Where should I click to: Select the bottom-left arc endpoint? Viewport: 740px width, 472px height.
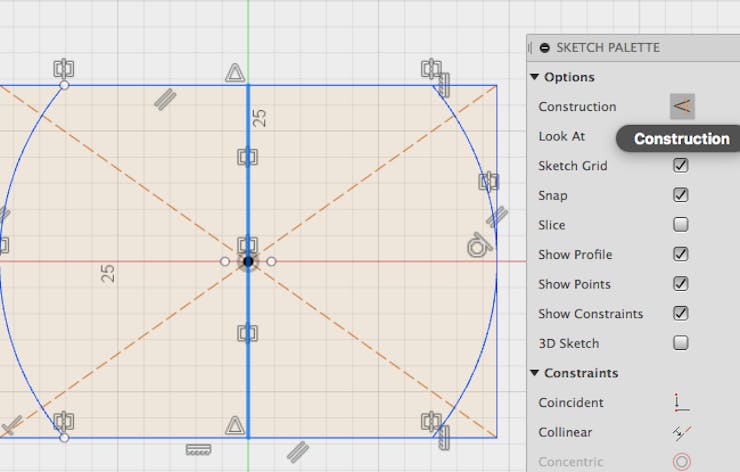coord(64,438)
